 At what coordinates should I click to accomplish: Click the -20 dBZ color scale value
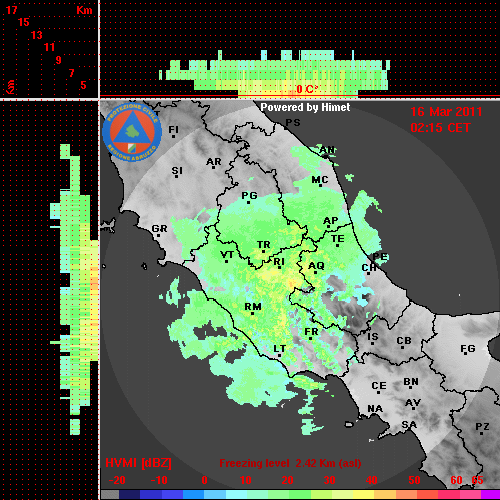[x=117, y=480]
